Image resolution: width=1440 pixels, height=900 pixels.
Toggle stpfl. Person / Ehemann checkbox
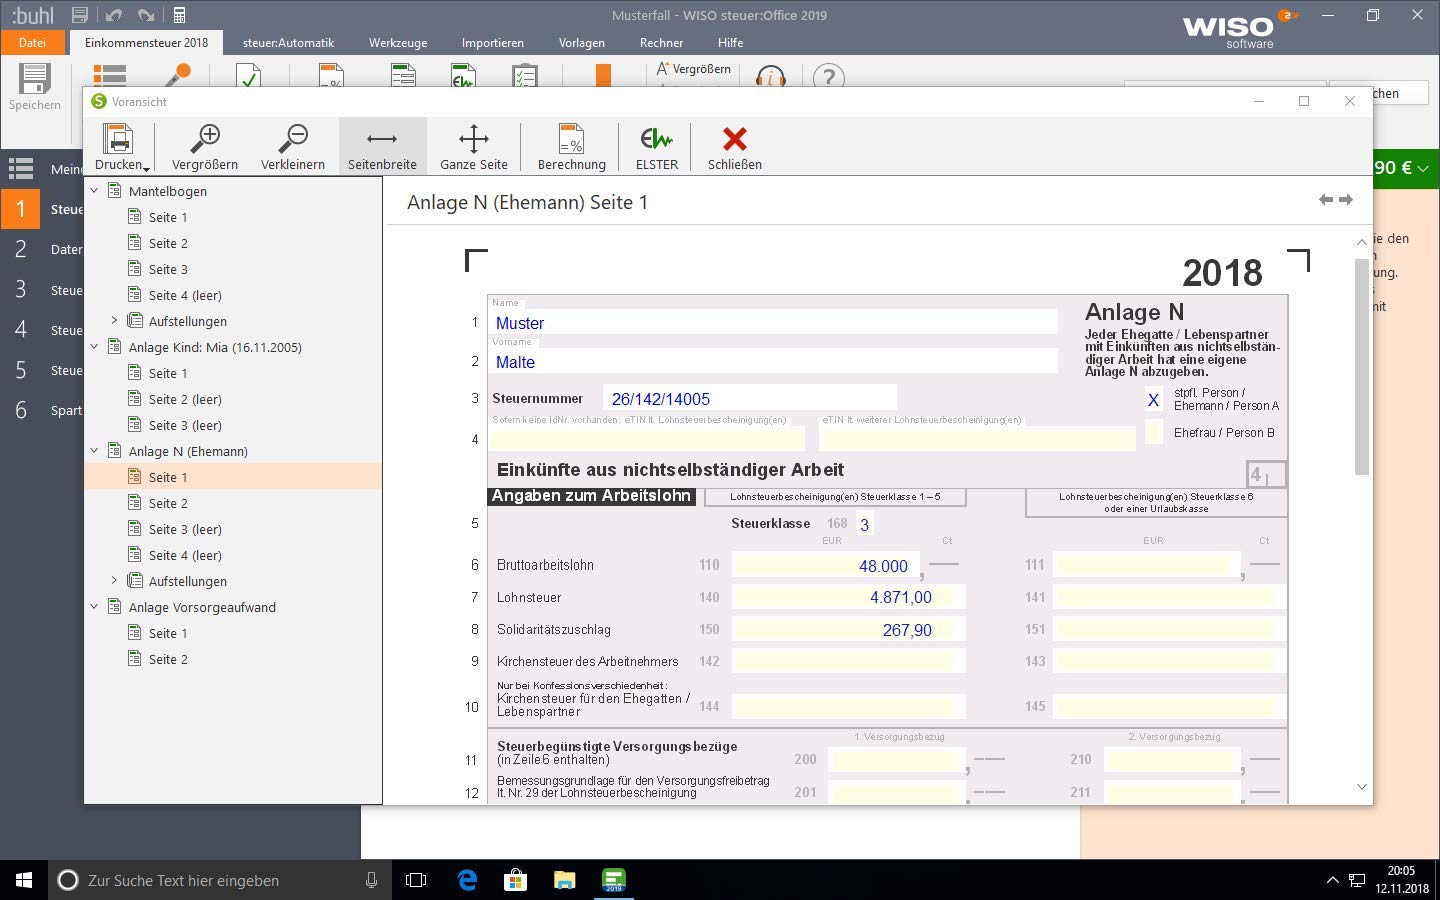[1153, 399]
